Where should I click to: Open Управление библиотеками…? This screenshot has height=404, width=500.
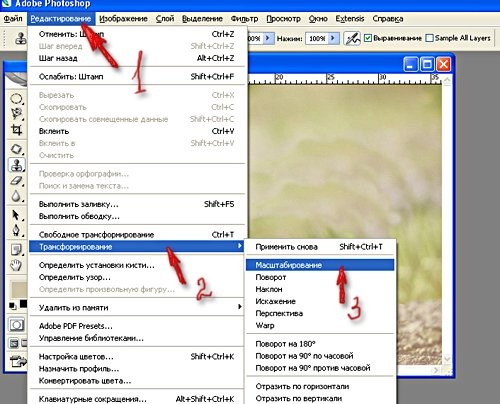point(137,338)
